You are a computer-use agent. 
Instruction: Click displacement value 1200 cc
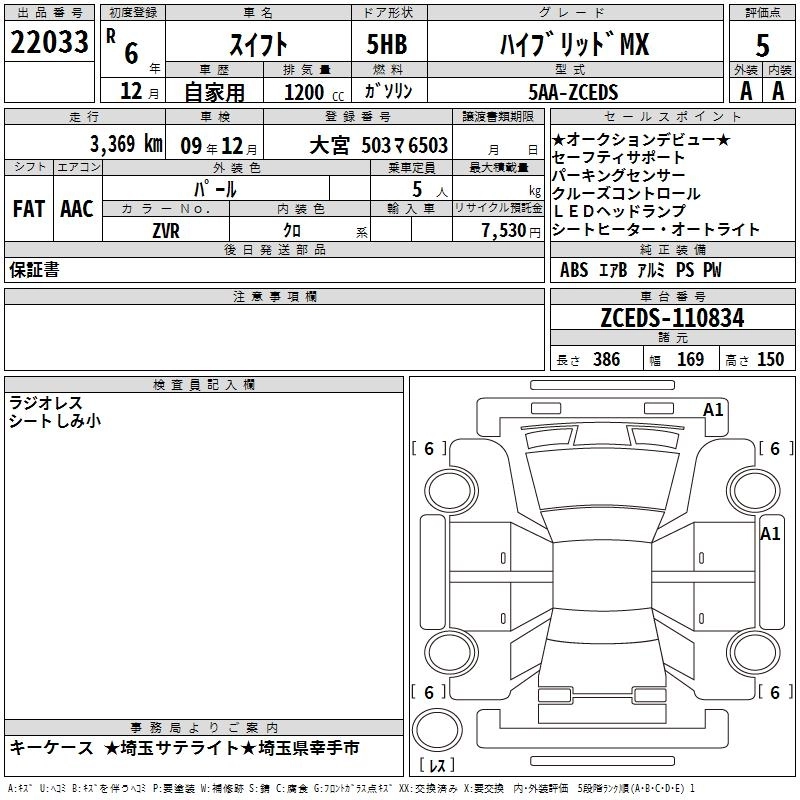click(314, 93)
